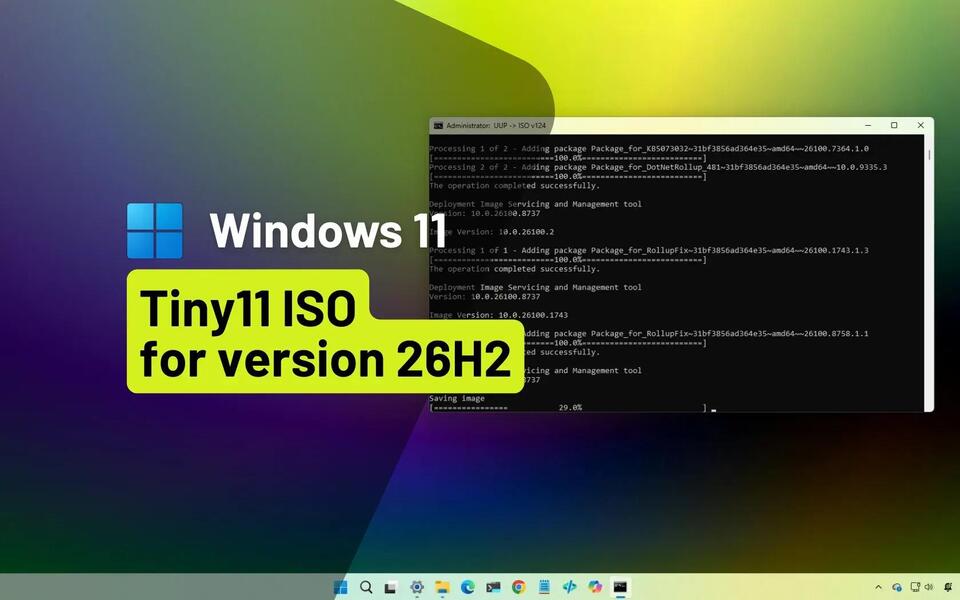The height and width of the screenshot is (600, 960).
Task: Click the 'Saving image' line
Action: click(x=457, y=398)
